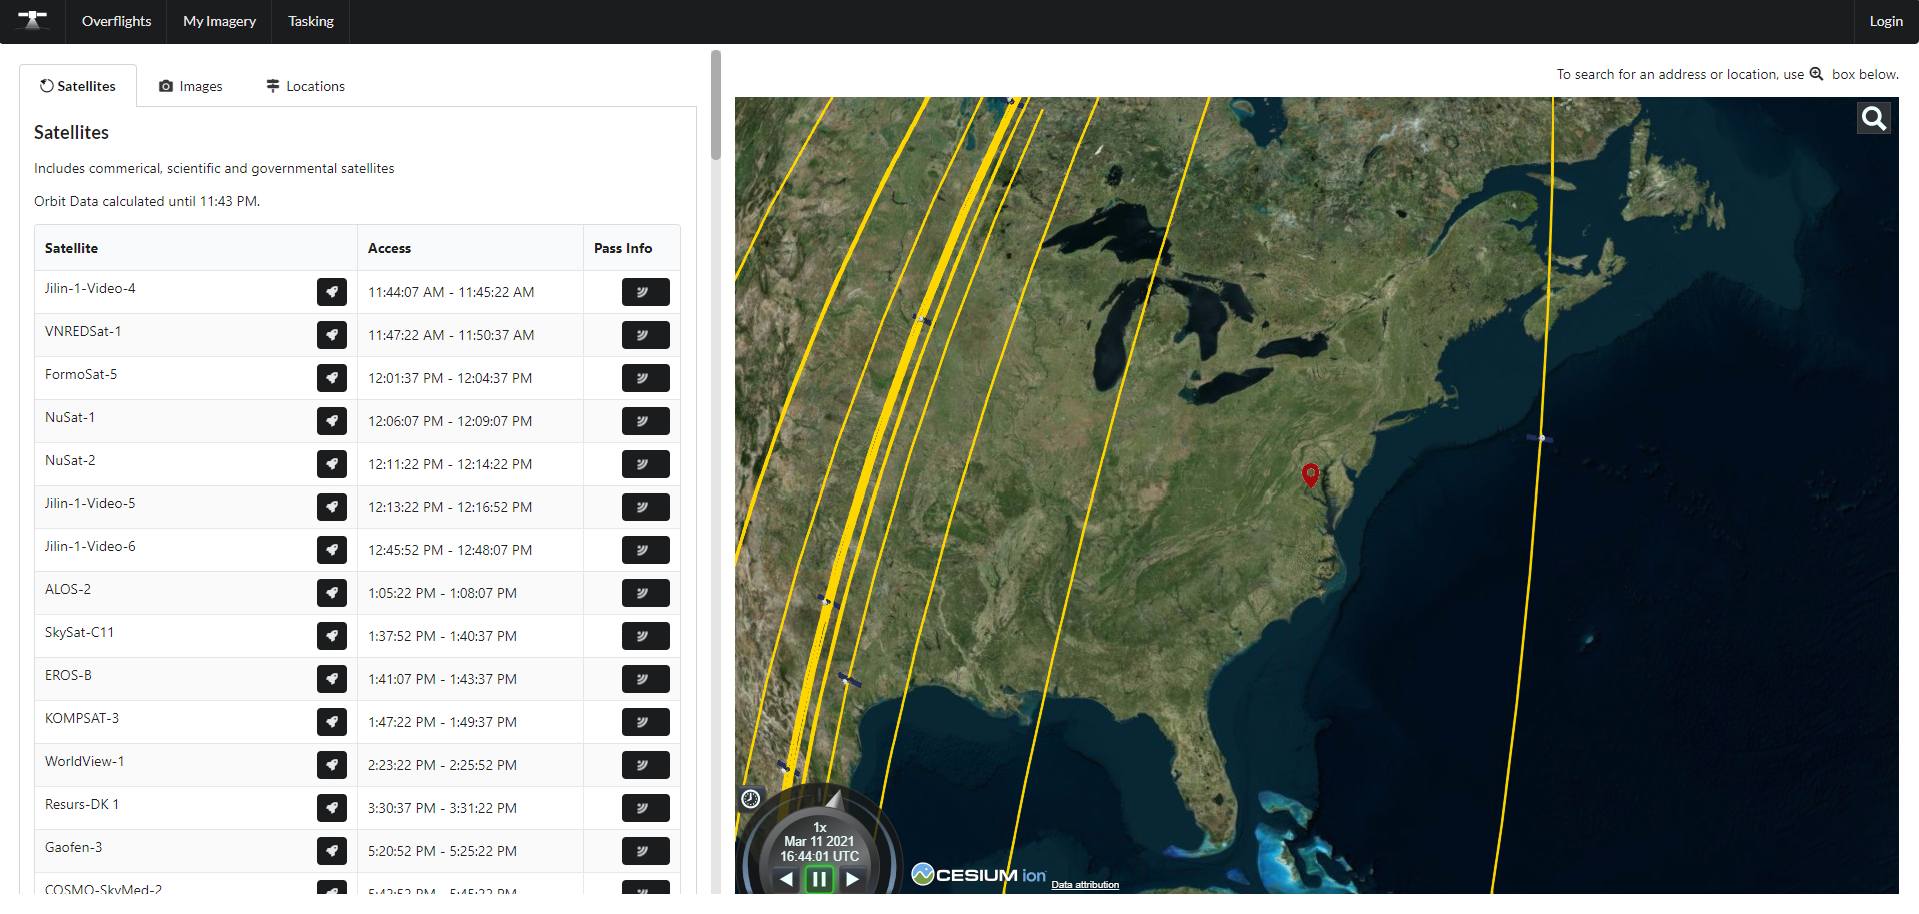This screenshot has height=914, width=1919.
Task: Open pass info for WorldView-1
Action: (645, 765)
